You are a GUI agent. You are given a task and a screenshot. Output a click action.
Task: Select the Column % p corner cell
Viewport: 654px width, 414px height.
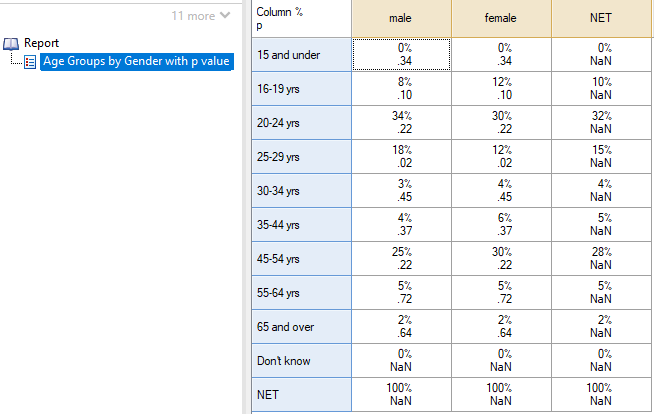302,18
